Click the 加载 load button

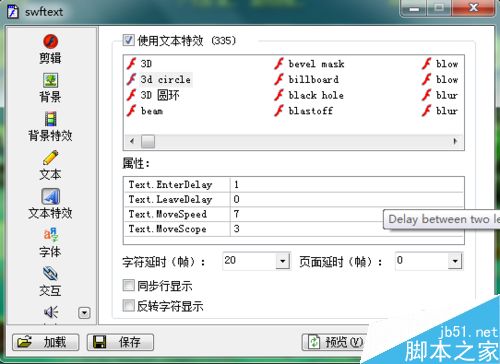pos(46,342)
